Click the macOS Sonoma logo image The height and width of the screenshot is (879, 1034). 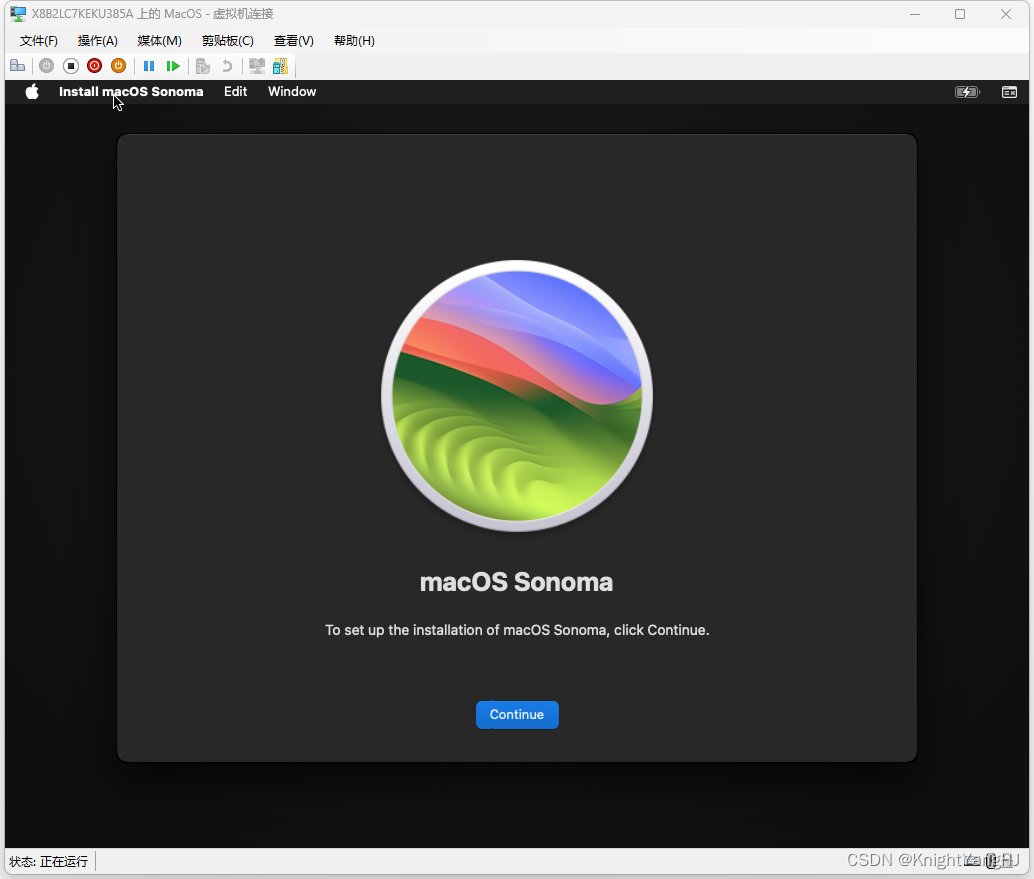(x=517, y=396)
